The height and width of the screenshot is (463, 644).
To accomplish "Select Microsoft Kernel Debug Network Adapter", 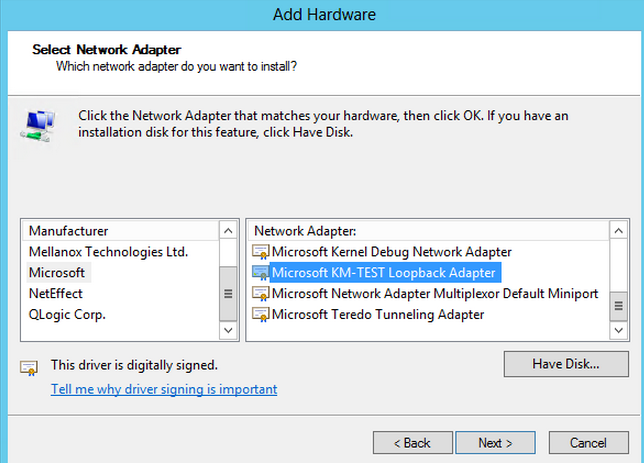I will [391, 252].
